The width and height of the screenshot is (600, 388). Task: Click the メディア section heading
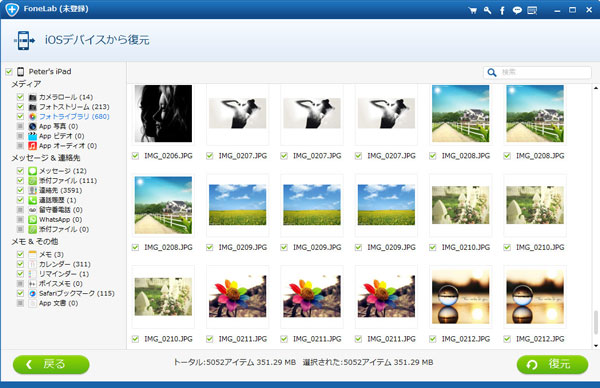pos(26,84)
